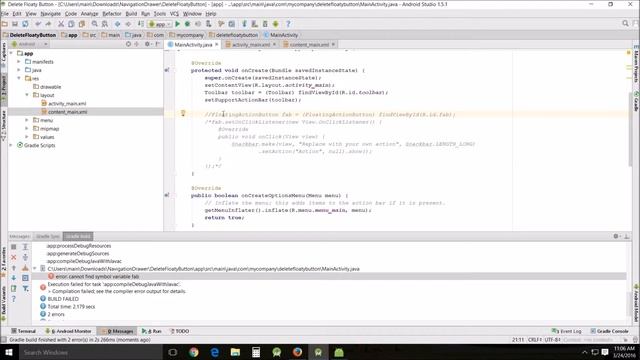Close the activity_main.xml tab
The height and width of the screenshot is (360, 640).
(274, 44)
